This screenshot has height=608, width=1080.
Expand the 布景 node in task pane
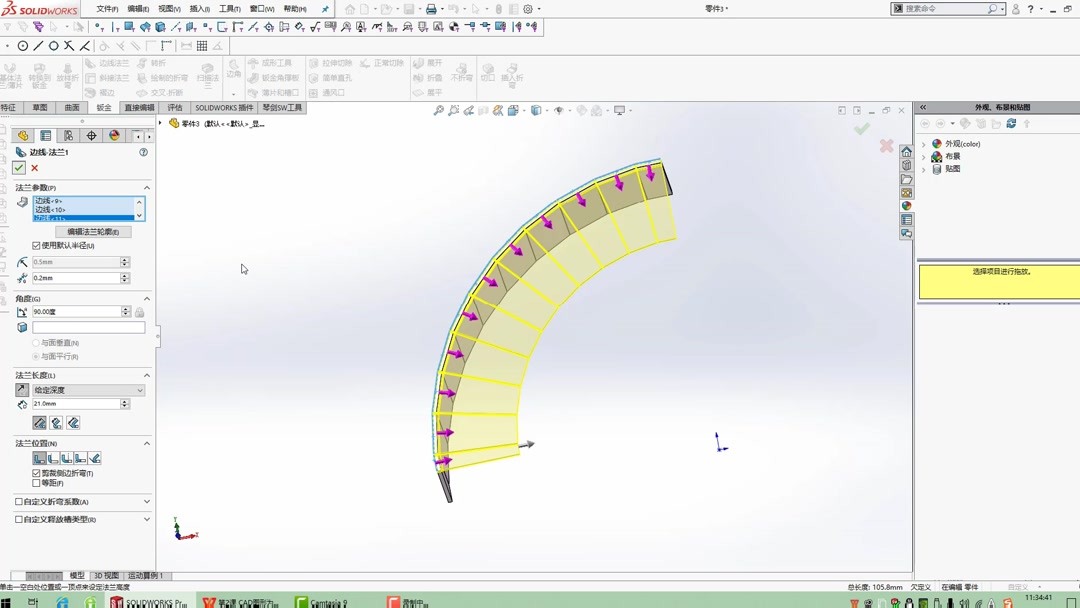923,155
